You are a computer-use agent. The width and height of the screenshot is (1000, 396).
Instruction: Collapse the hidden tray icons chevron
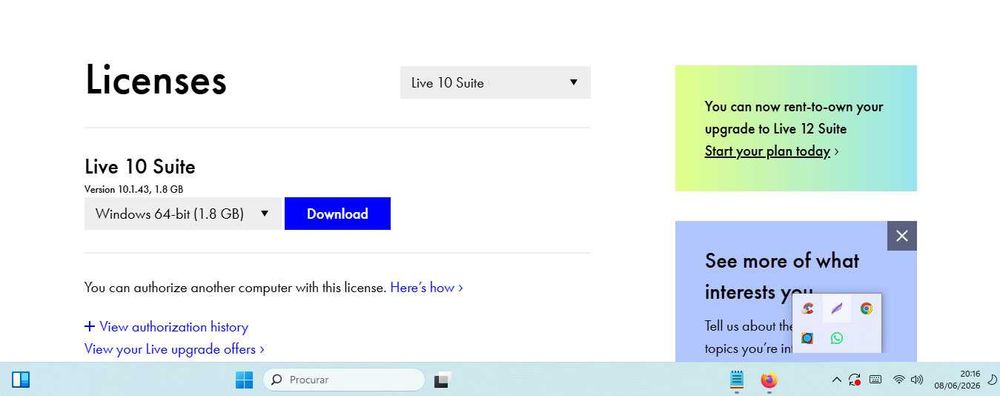click(837, 380)
